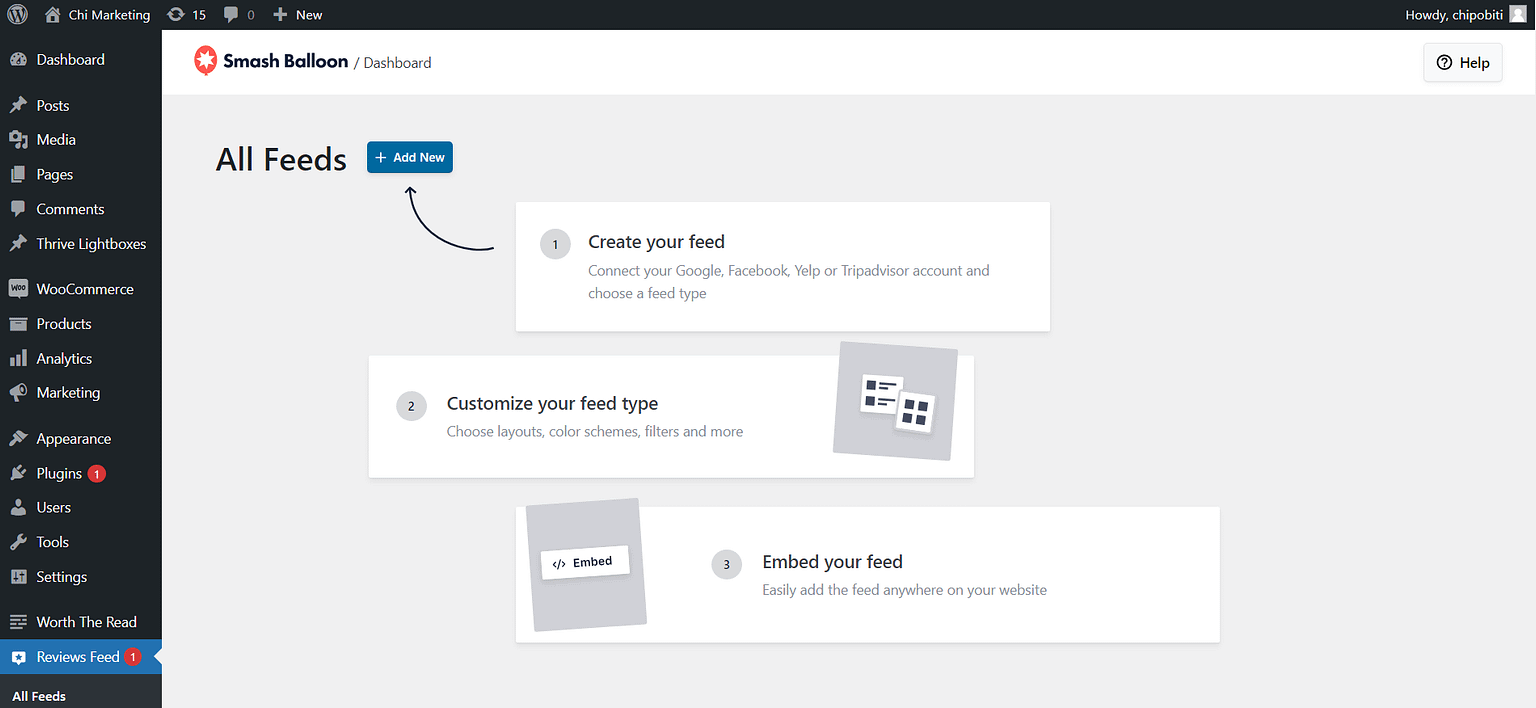Screen dimensions: 1536x708
Task: Click the Create your feed step card
Action: [x=782, y=266]
